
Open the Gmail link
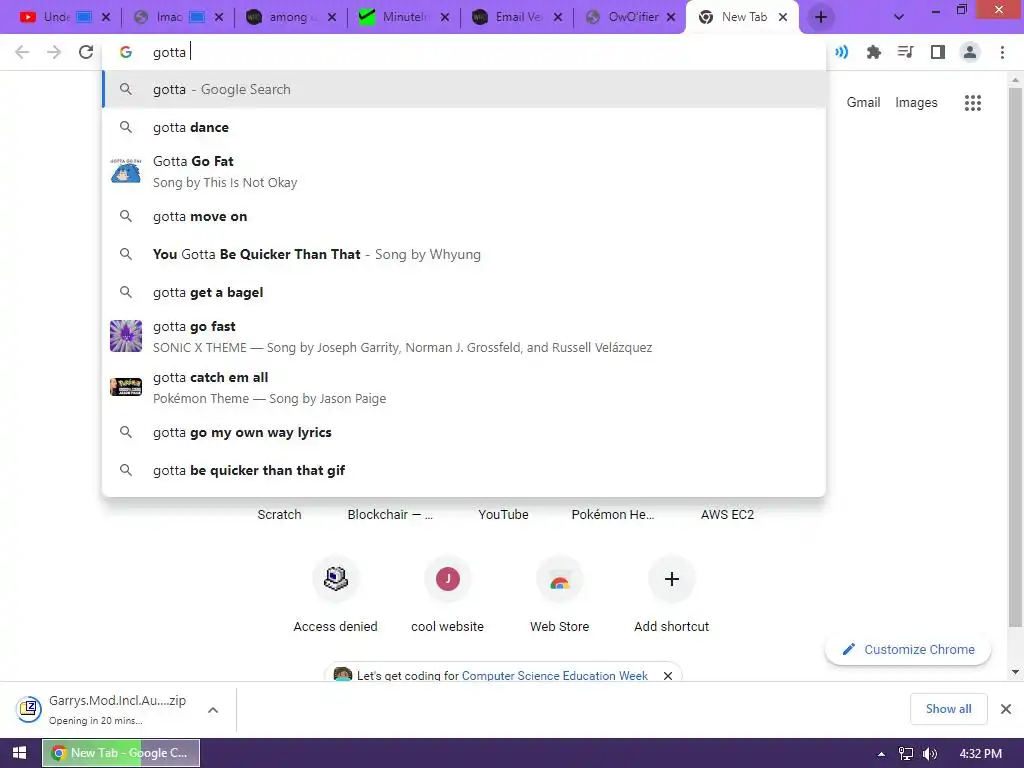coord(863,103)
